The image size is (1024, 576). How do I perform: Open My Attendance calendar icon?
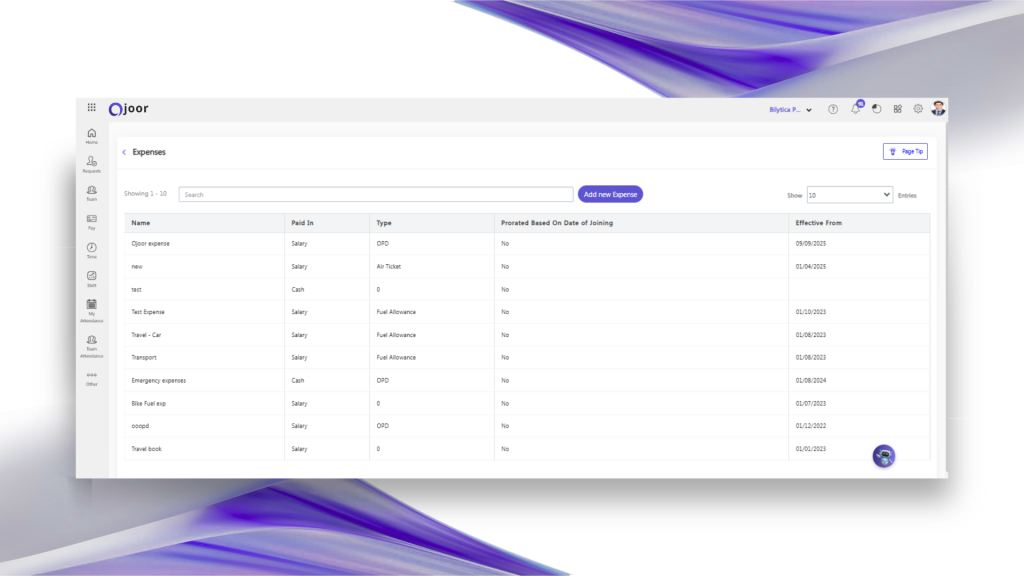click(92, 306)
